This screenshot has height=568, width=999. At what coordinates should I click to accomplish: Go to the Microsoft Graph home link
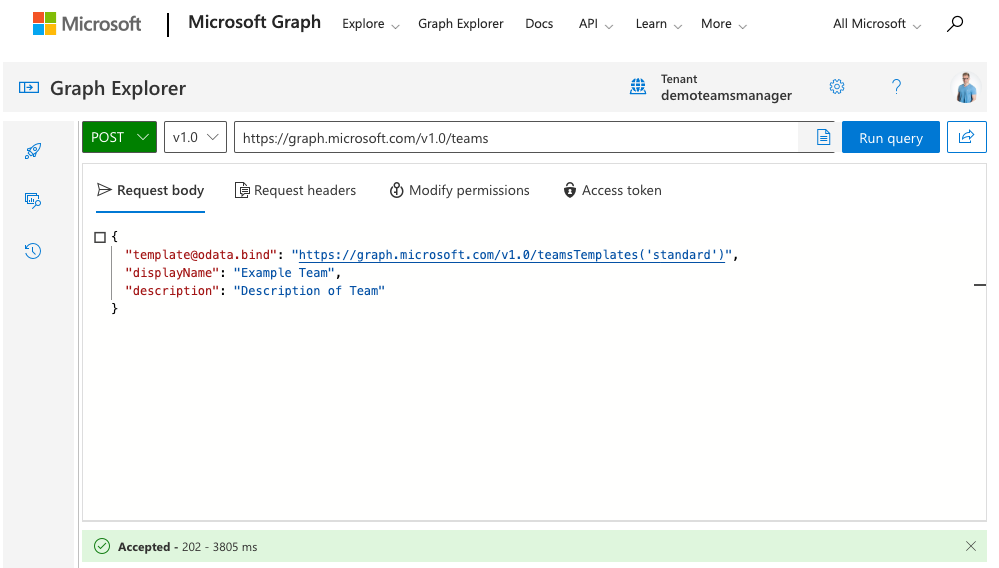[x=254, y=22]
